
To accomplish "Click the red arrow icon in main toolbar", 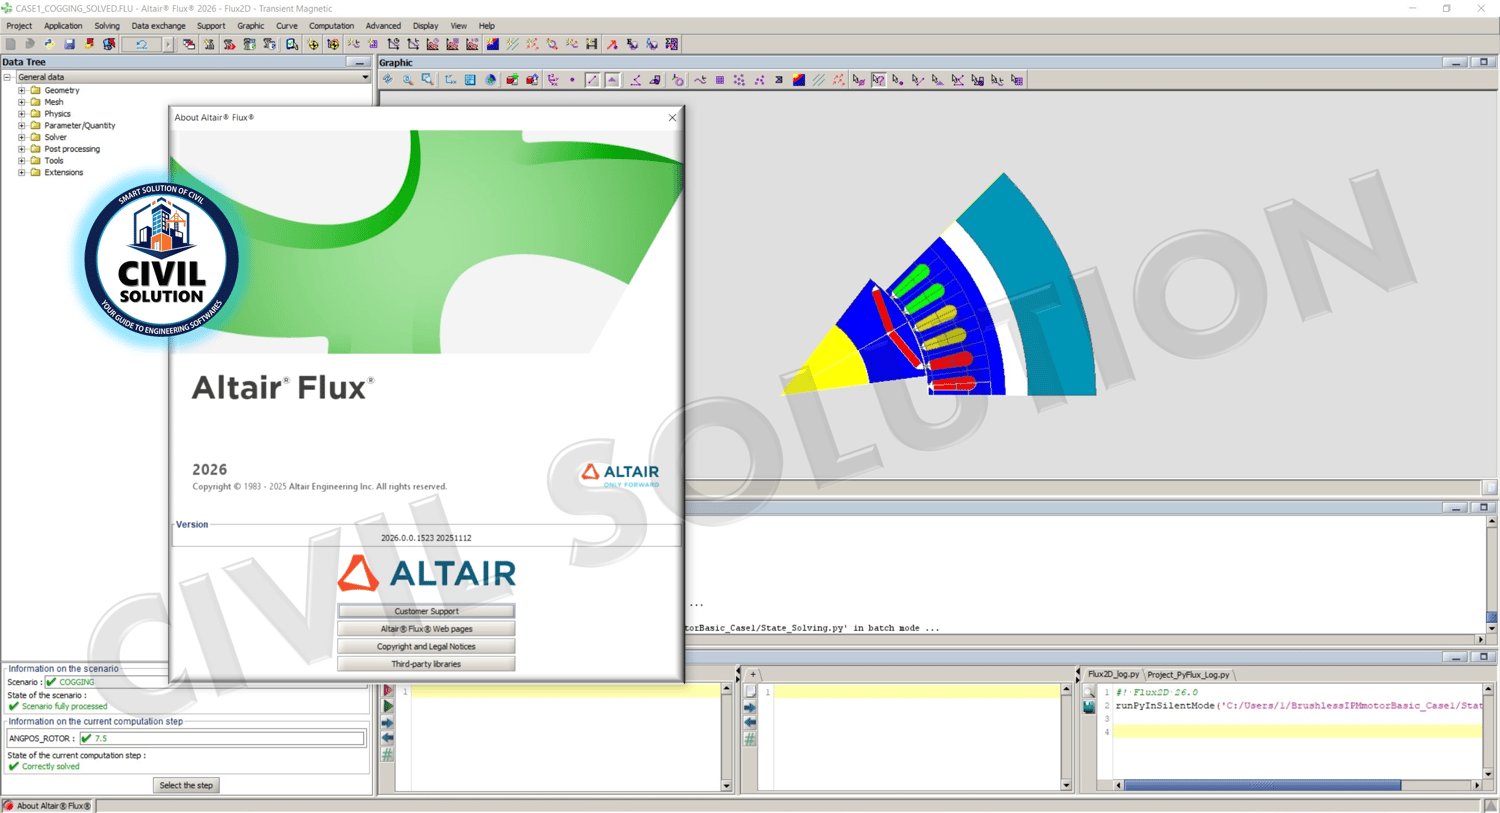I will point(612,44).
